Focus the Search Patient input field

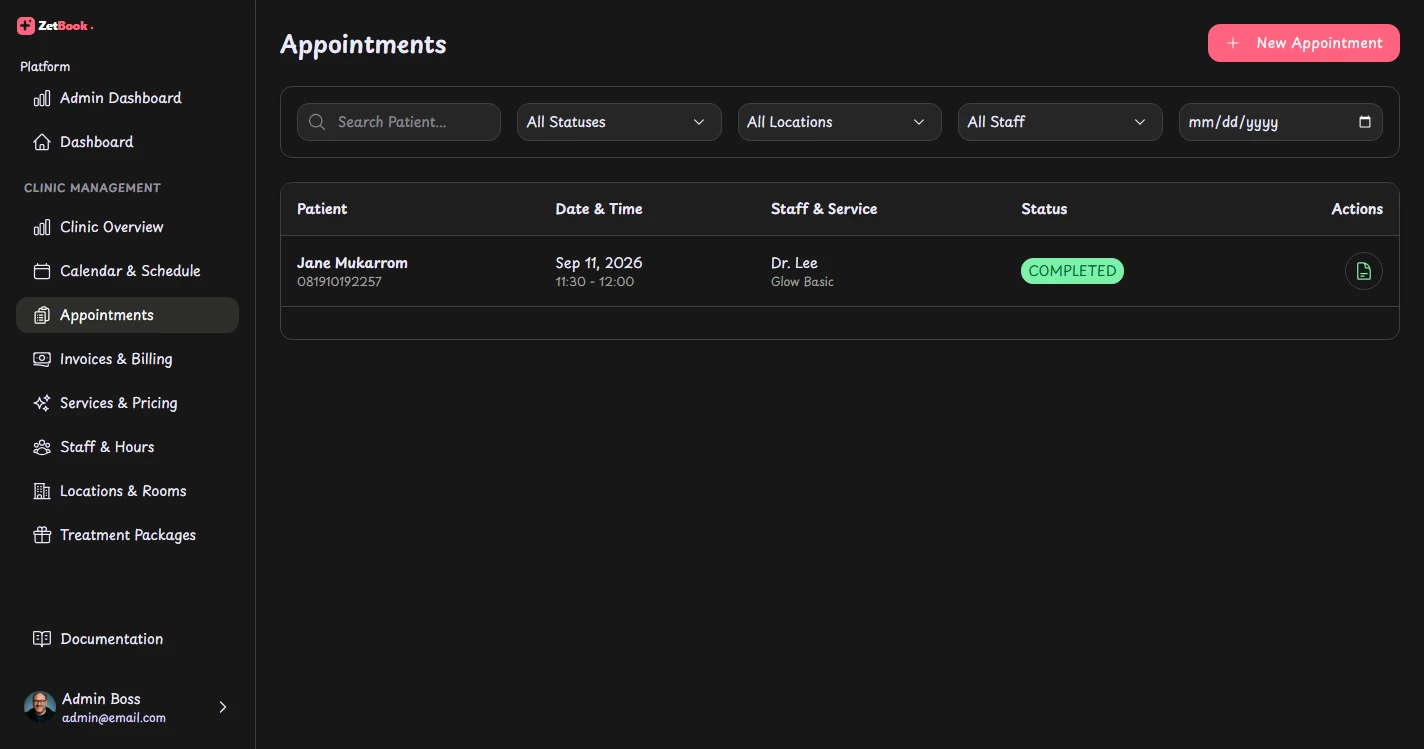(399, 122)
